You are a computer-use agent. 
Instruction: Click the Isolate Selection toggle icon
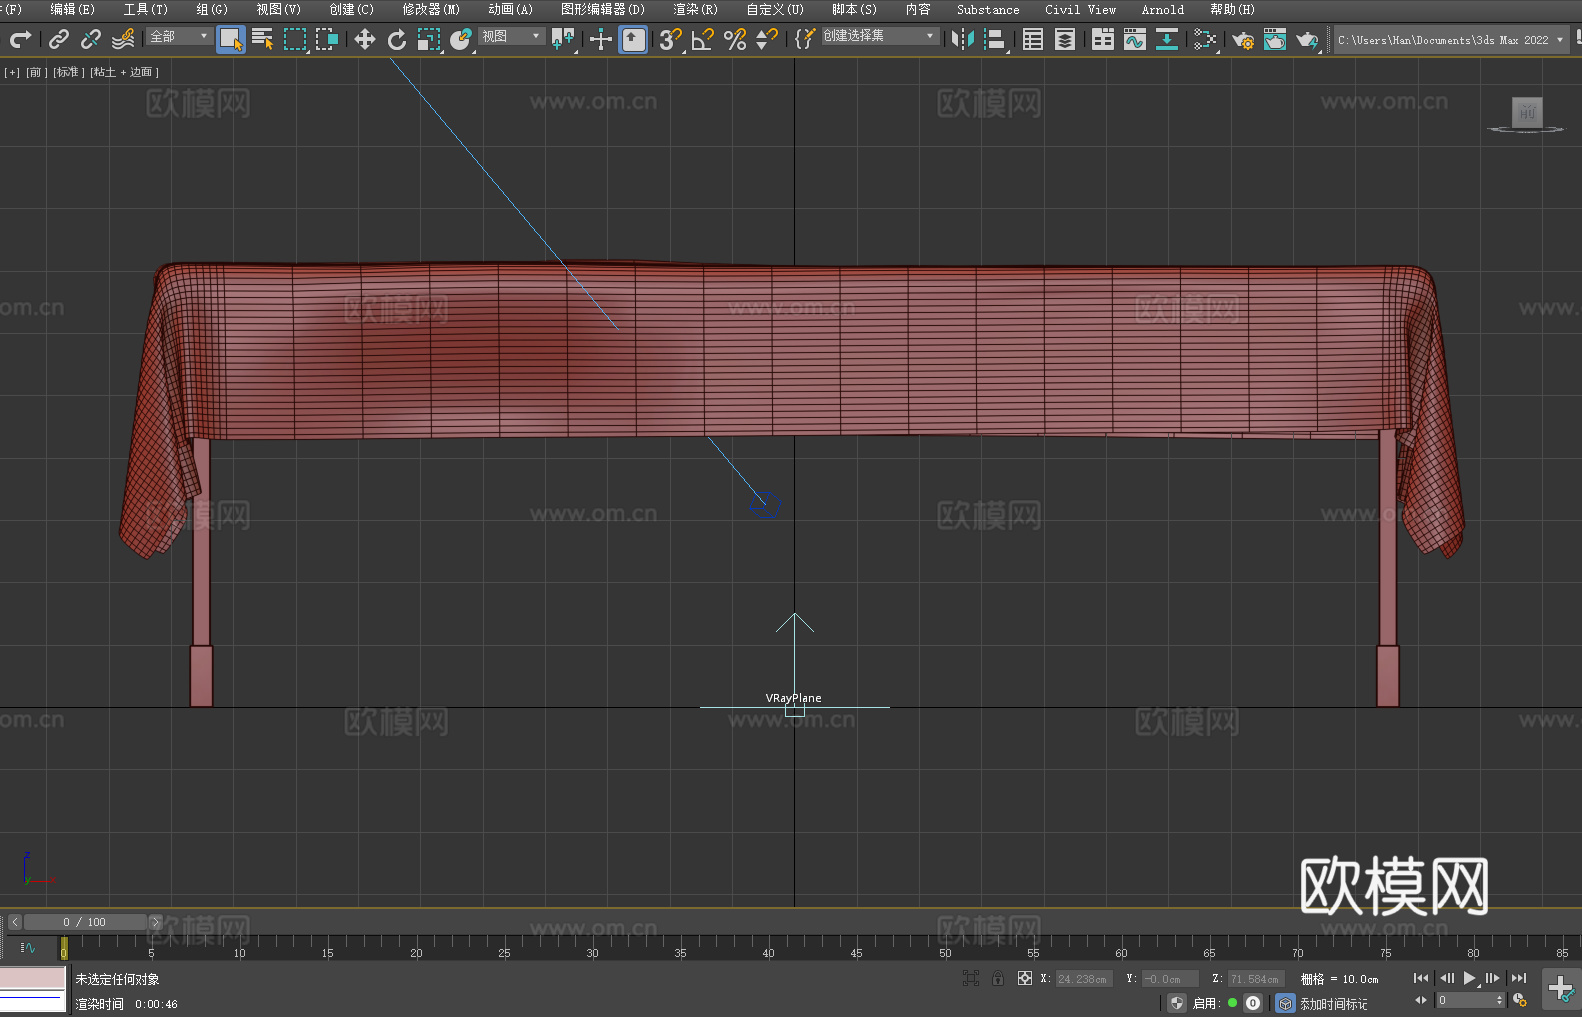point(971,978)
